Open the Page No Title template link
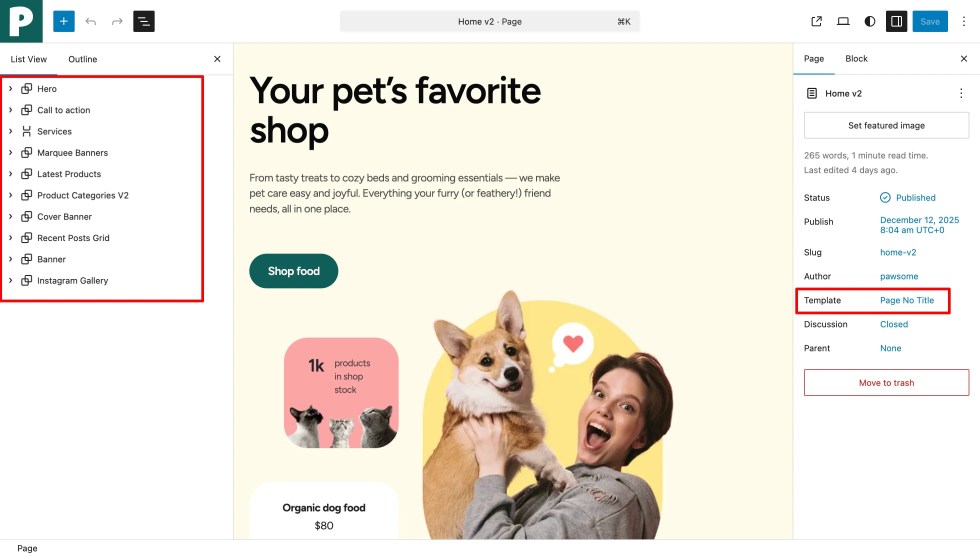This screenshot has width=980, height=556. click(907, 300)
